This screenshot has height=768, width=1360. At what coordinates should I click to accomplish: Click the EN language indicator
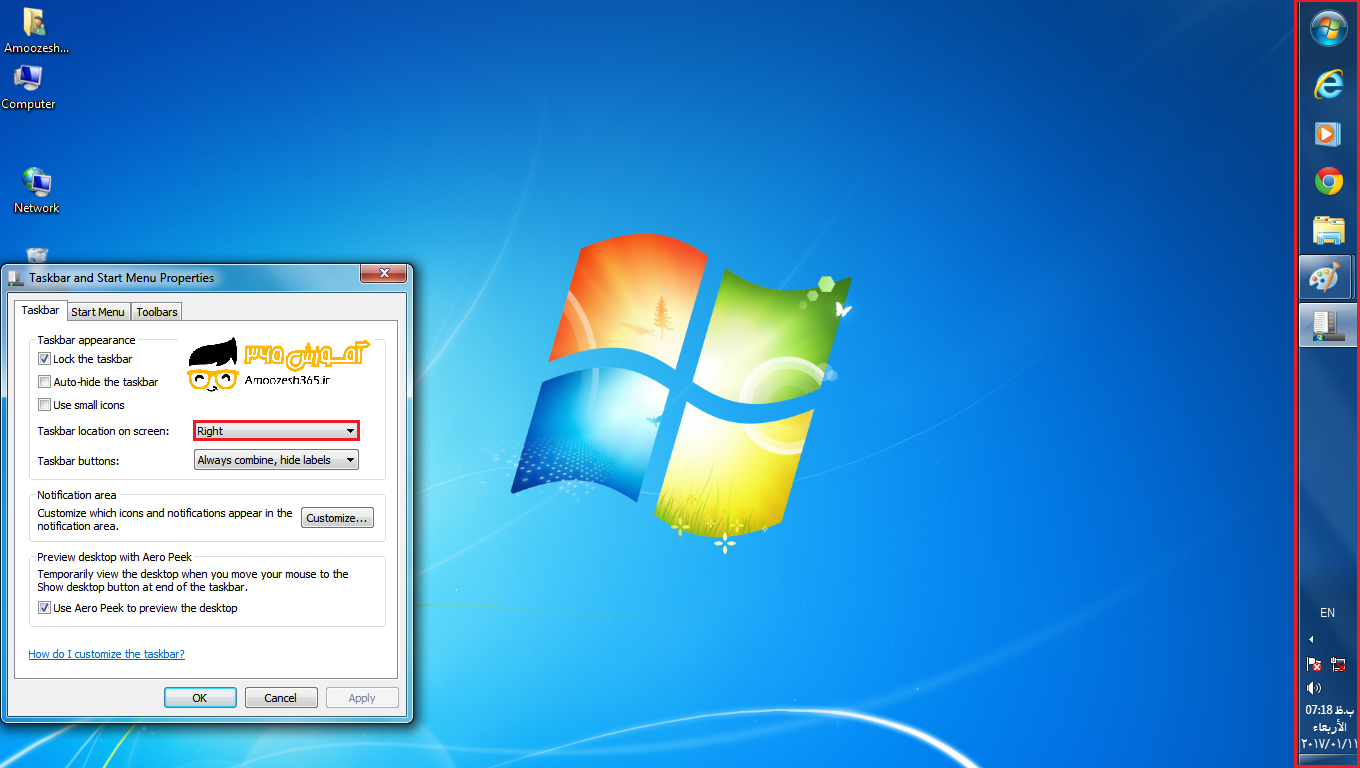click(x=1327, y=613)
